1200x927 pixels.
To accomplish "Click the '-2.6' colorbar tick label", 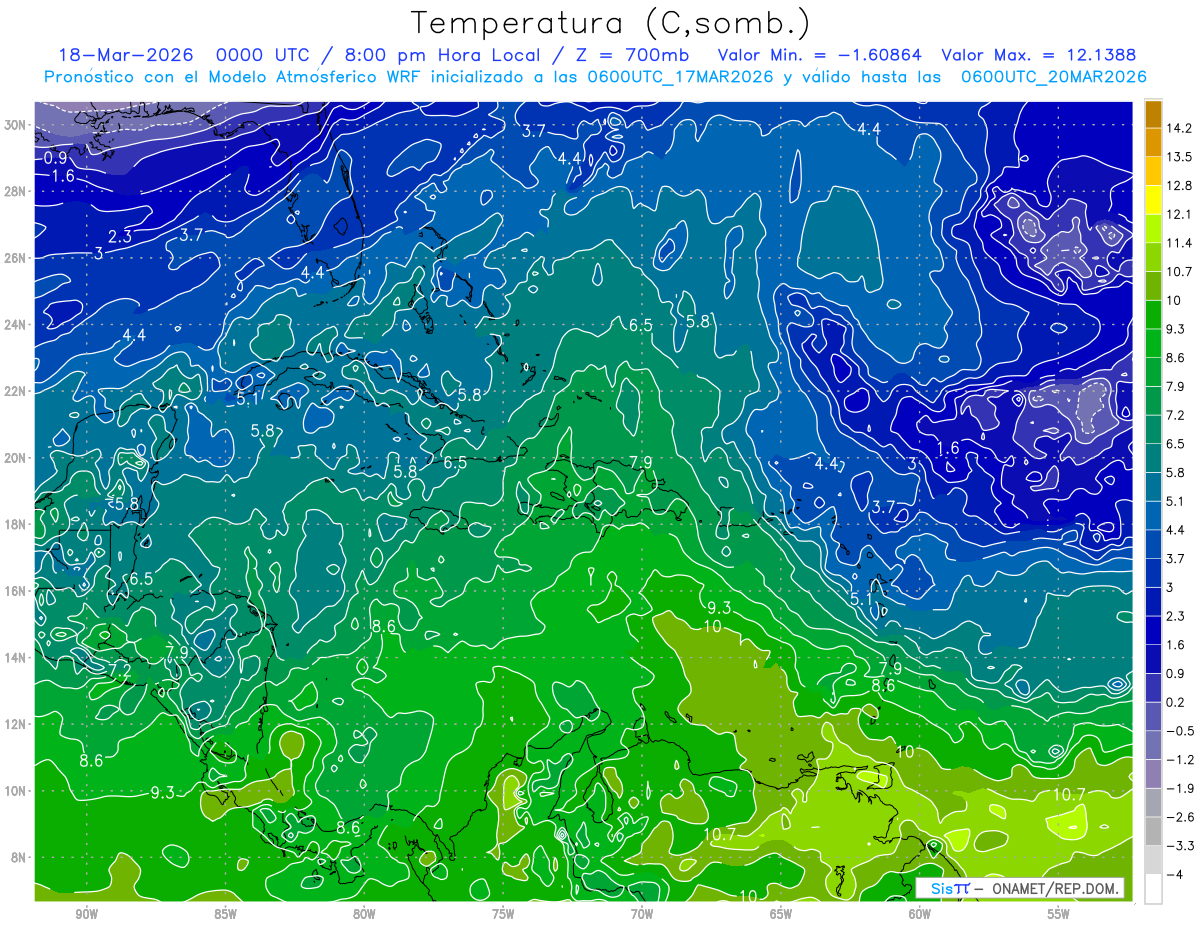I will (1179, 817).
